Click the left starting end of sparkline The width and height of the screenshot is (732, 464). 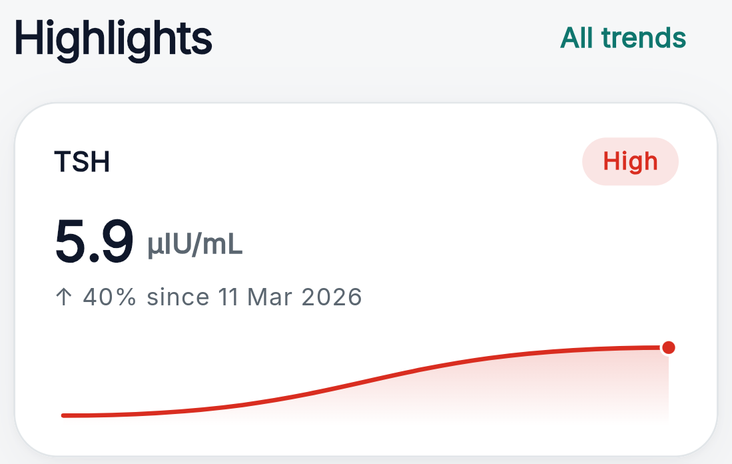tap(63, 415)
